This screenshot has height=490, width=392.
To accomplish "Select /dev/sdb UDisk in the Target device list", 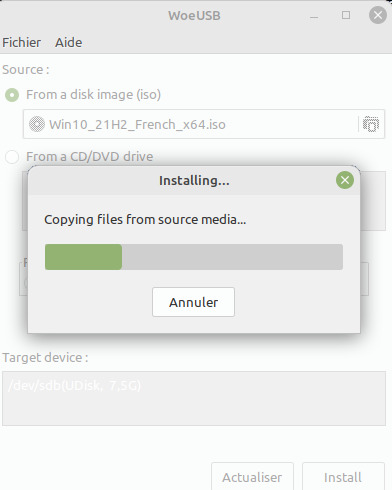I will pyautogui.click(x=74, y=385).
